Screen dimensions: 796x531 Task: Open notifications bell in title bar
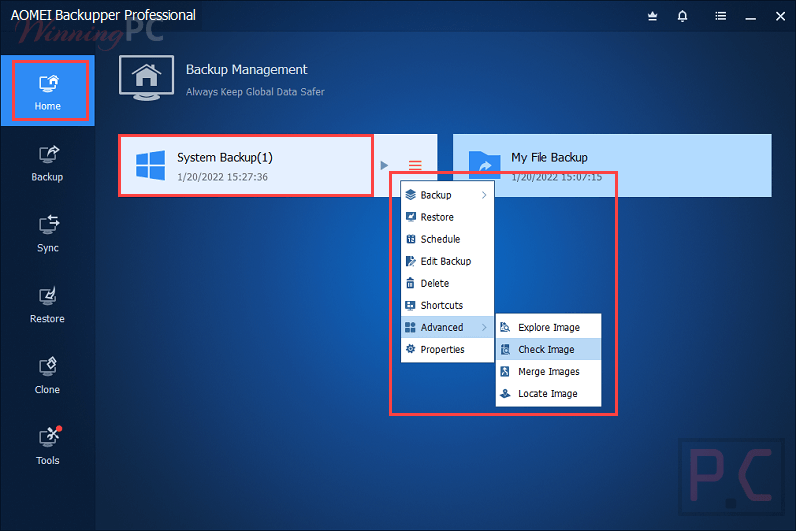(x=682, y=16)
